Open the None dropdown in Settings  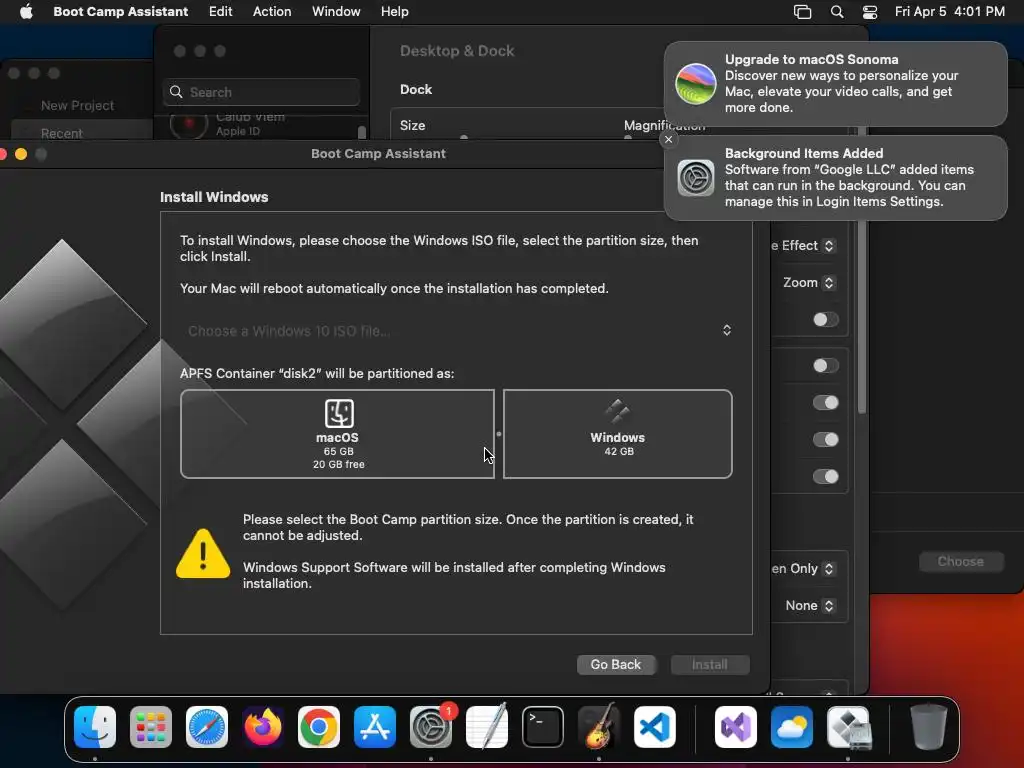point(829,605)
